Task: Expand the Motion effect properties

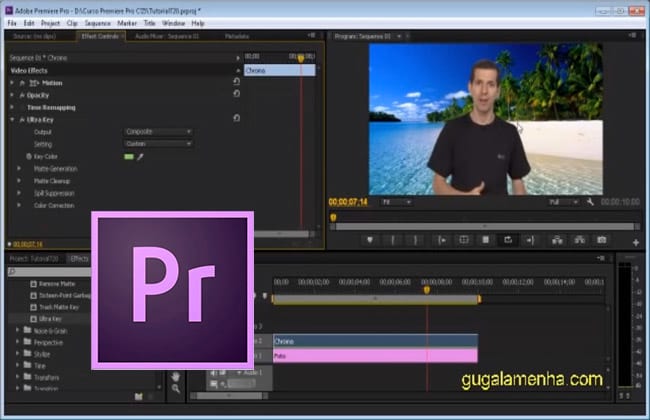Action: click(12, 83)
